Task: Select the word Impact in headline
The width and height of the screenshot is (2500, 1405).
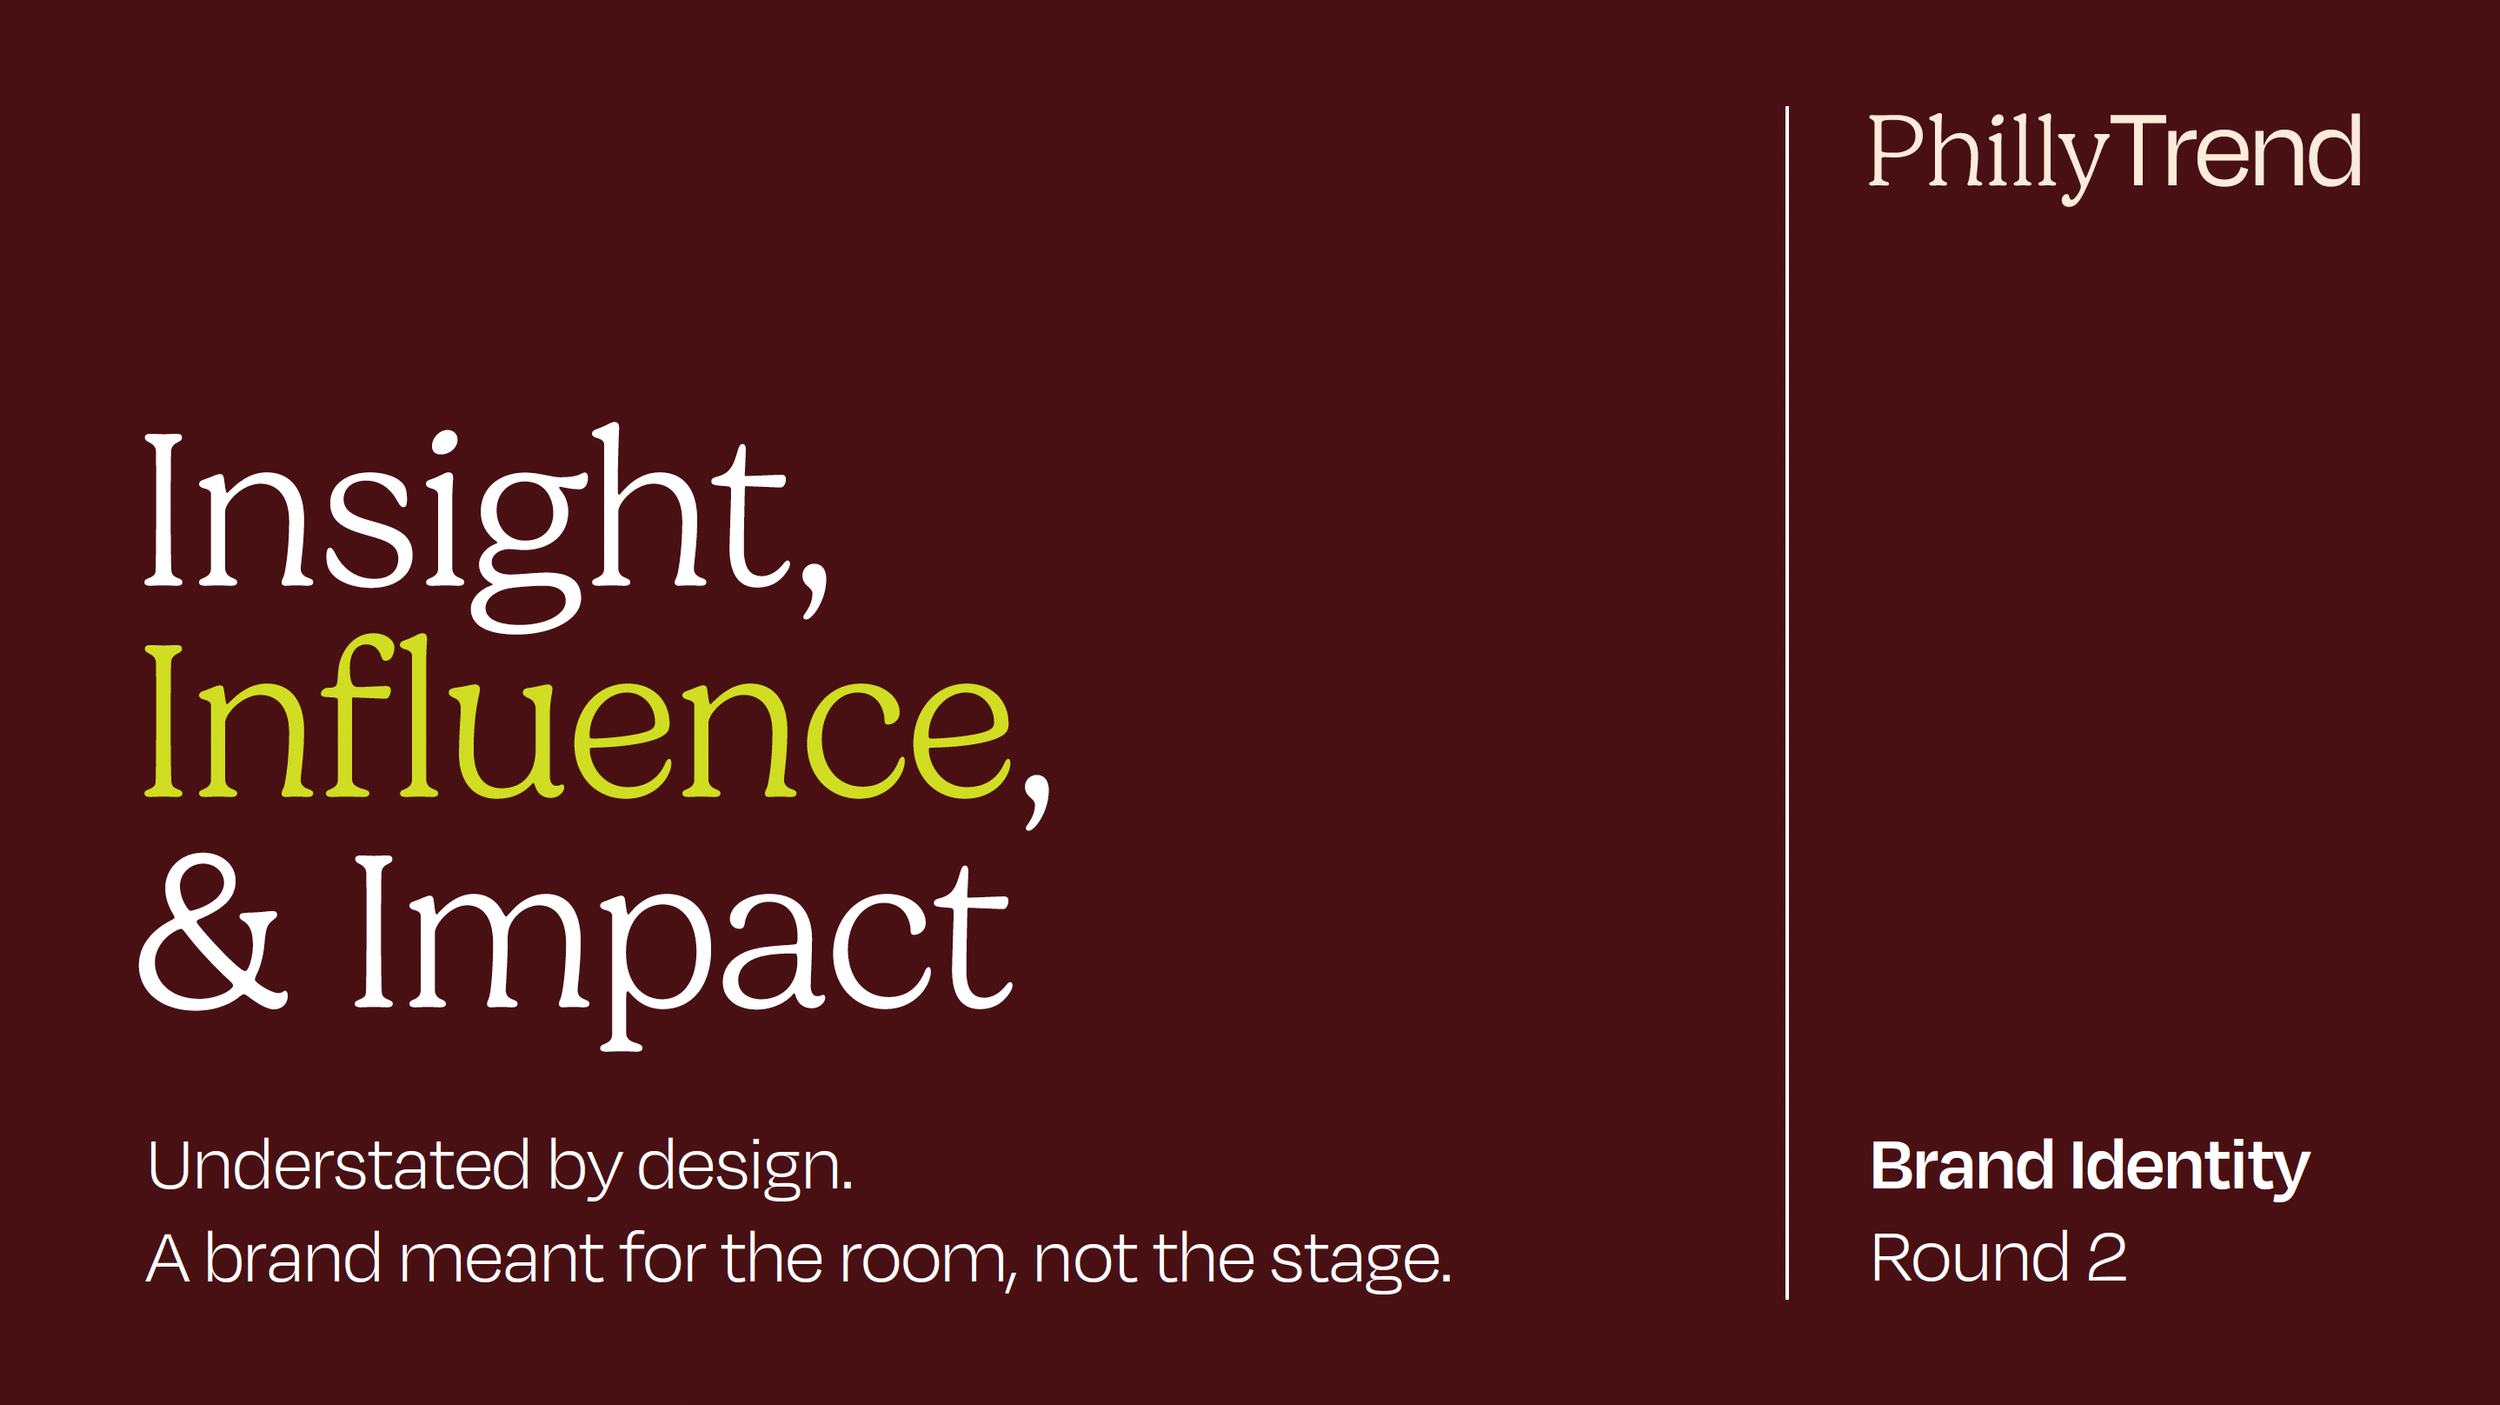Action: point(684,950)
